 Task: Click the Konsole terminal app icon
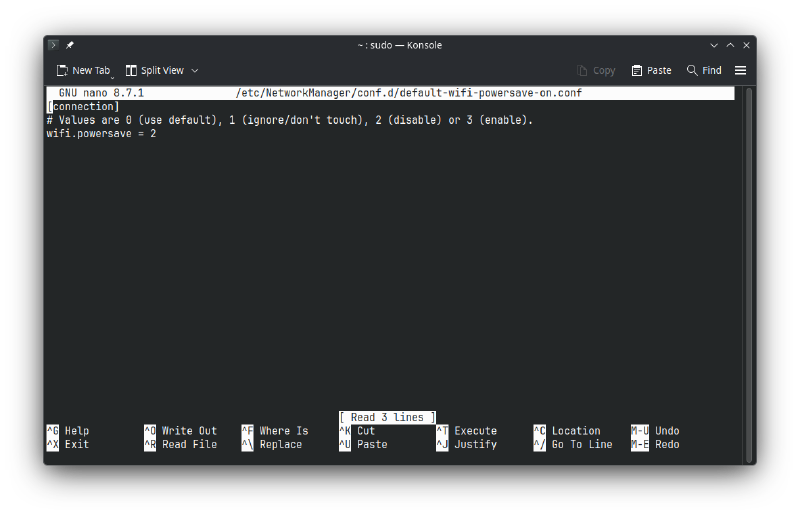click(x=54, y=45)
